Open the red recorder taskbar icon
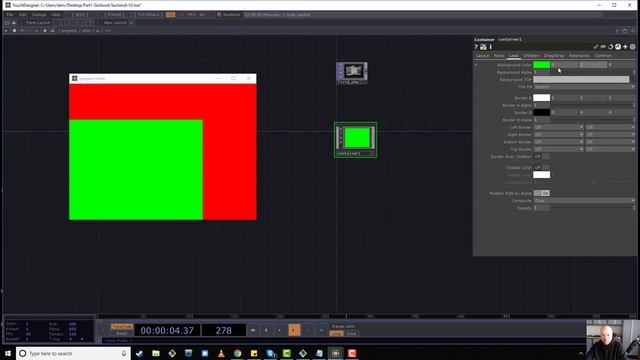This screenshot has height=360, width=640. tap(352, 353)
